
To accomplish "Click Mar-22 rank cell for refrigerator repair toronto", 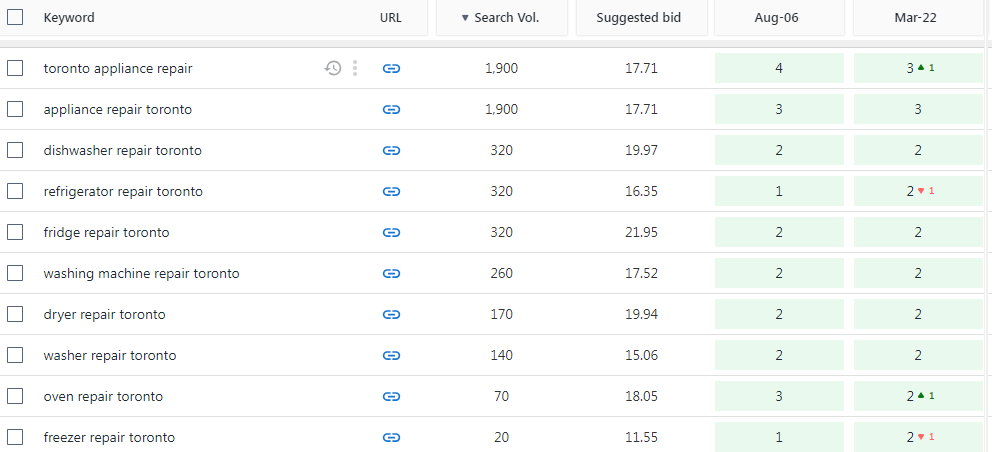I will pyautogui.click(x=918, y=191).
